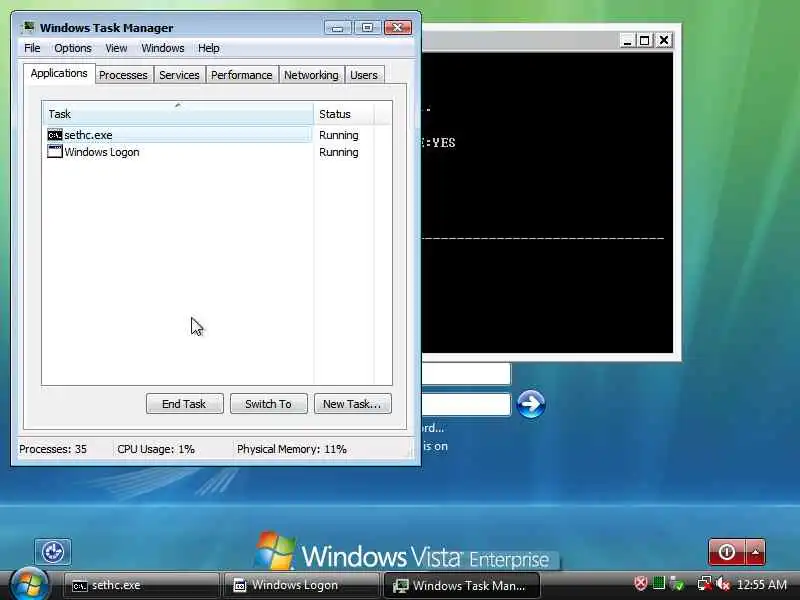Screen dimensions: 800x600
Task: Open the Options menu
Action: (x=73, y=48)
